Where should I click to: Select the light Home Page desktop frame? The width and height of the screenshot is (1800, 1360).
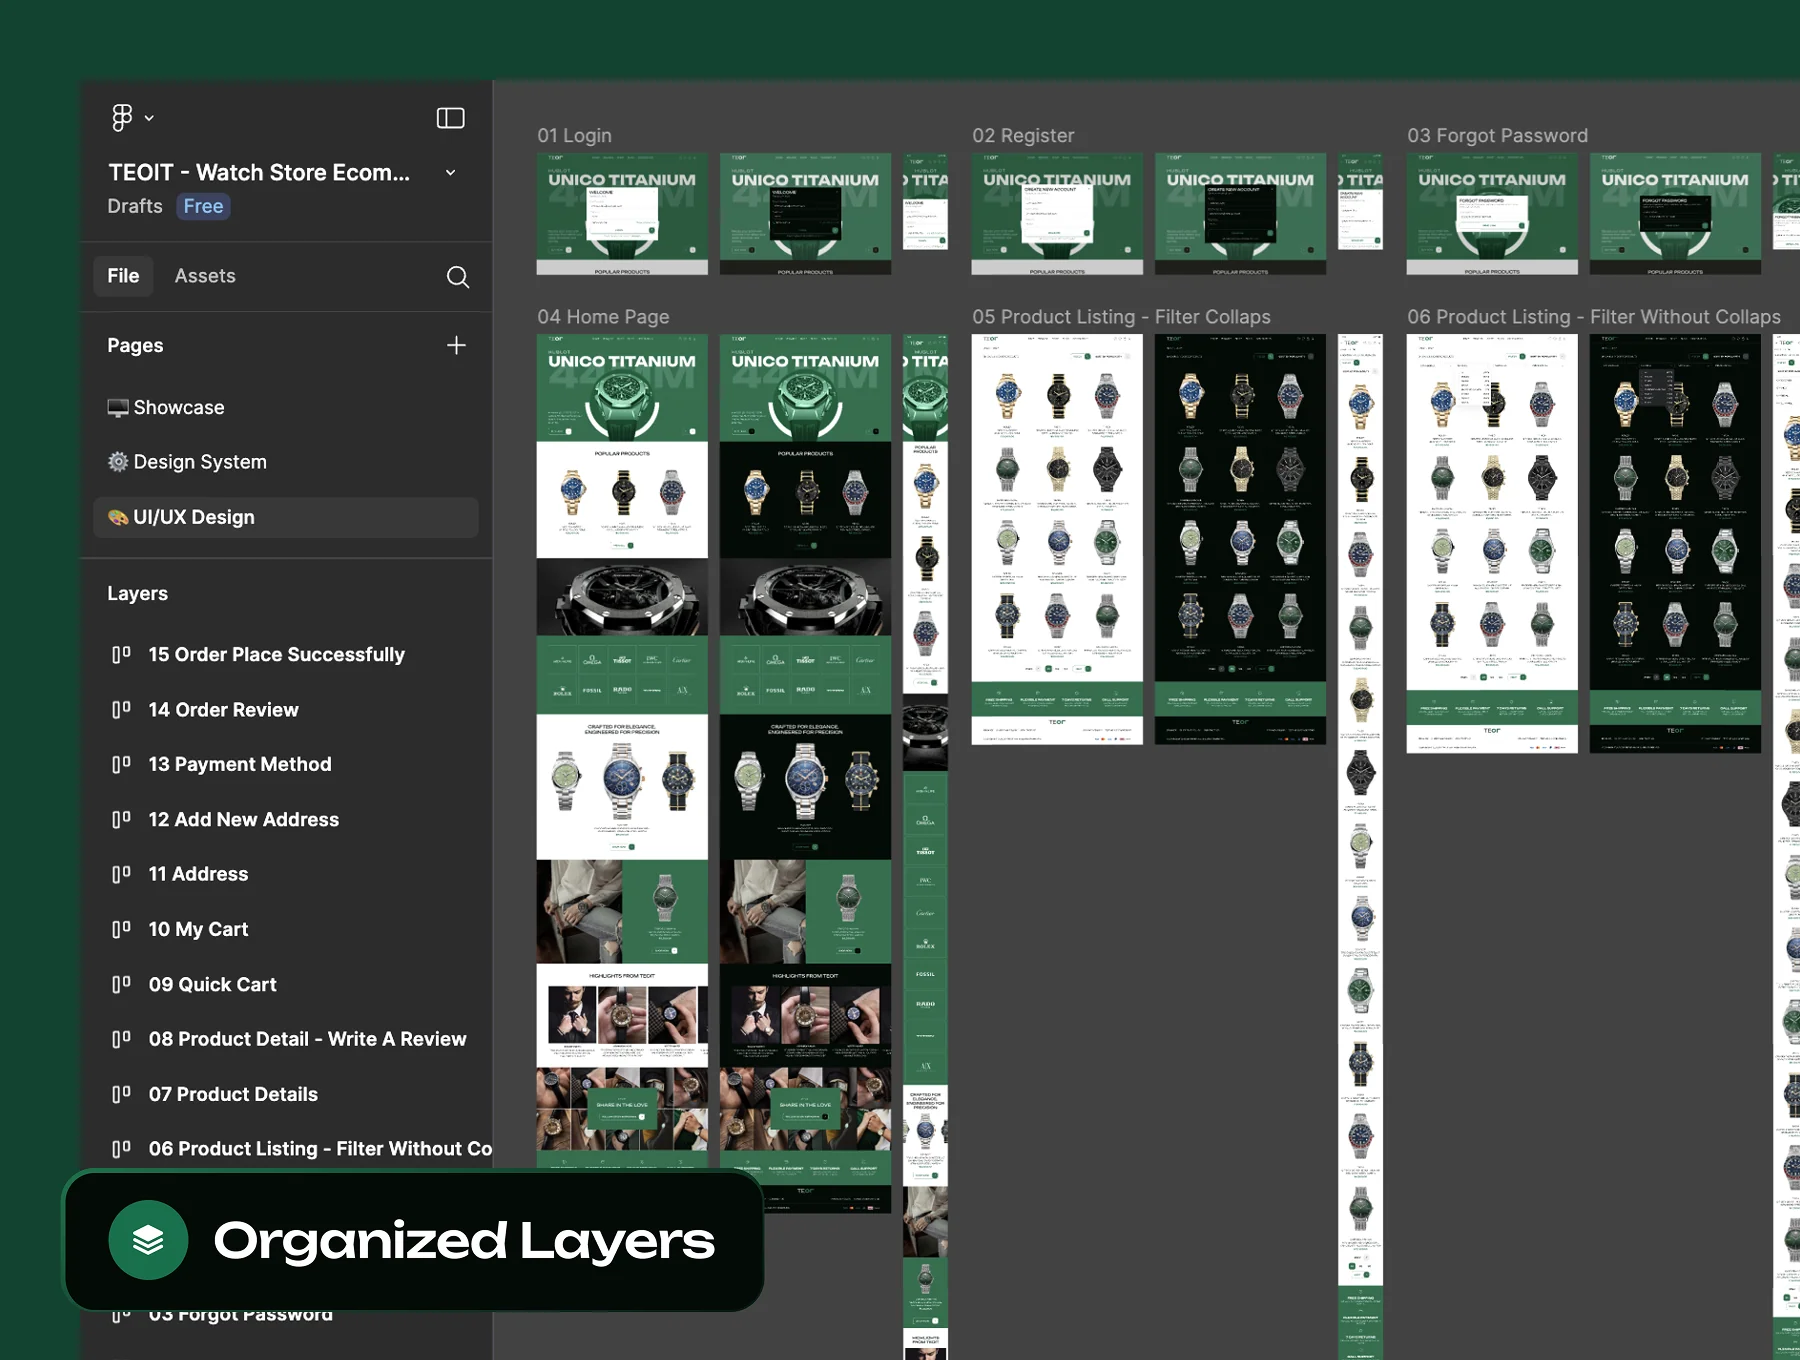click(622, 750)
